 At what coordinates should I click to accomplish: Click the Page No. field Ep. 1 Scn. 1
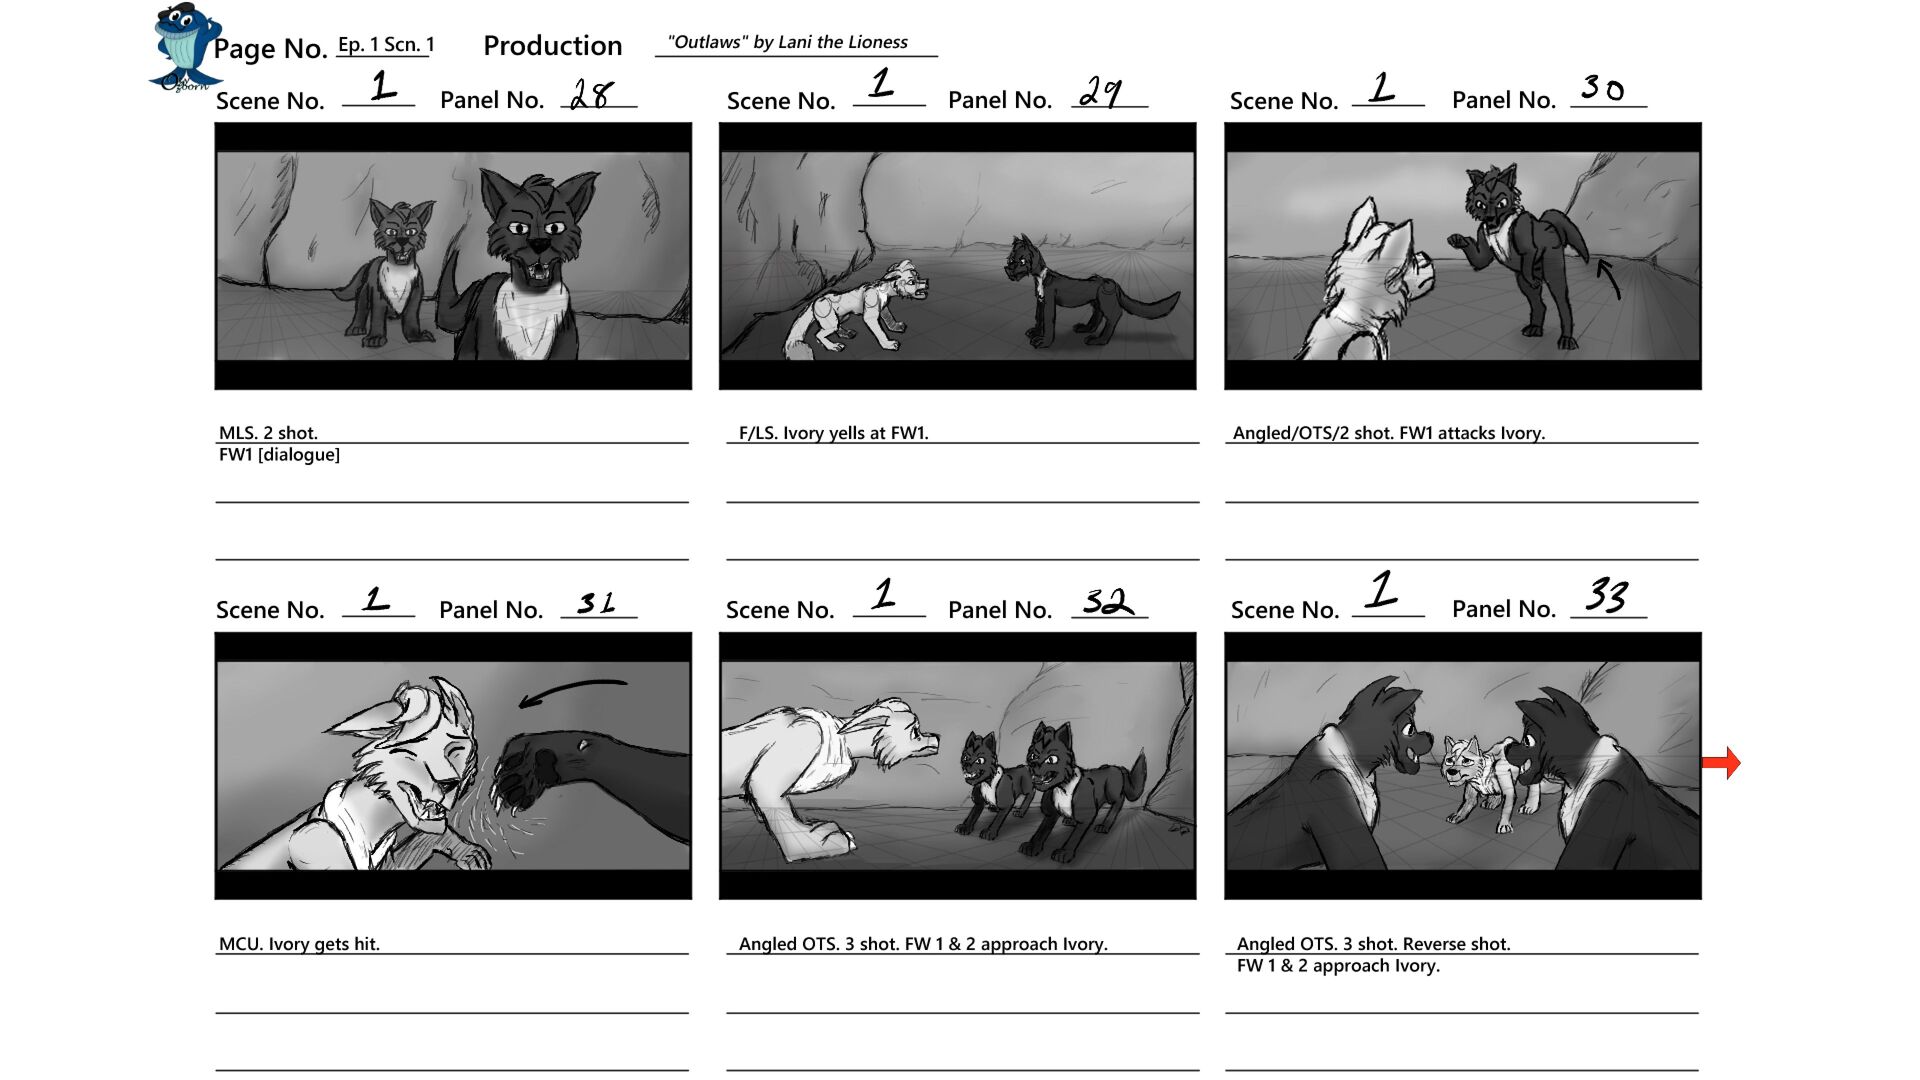[x=385, y=45]
